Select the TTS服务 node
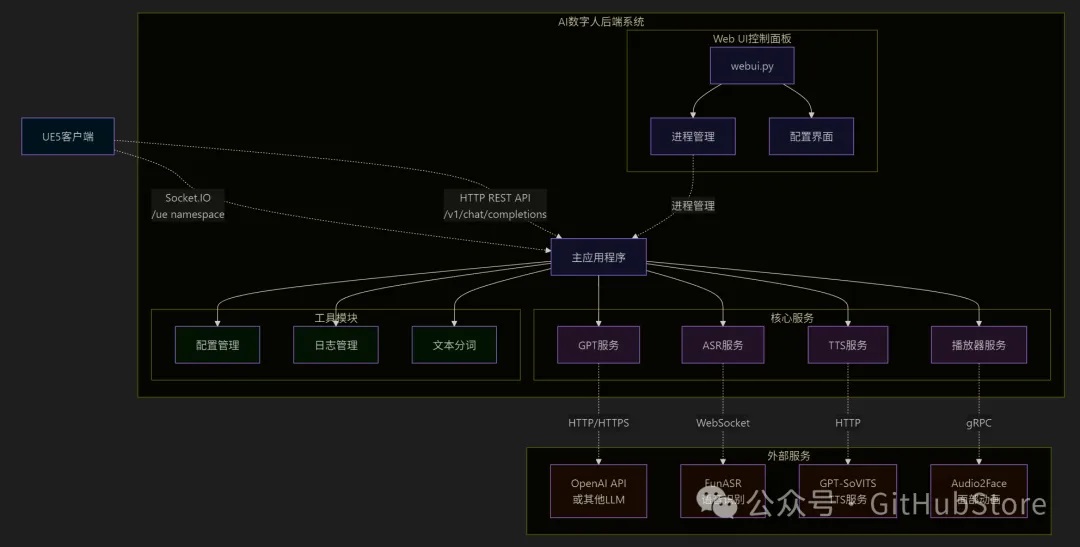The height and width of the screenshot is (547, 1080). click(x=848, y=345)
